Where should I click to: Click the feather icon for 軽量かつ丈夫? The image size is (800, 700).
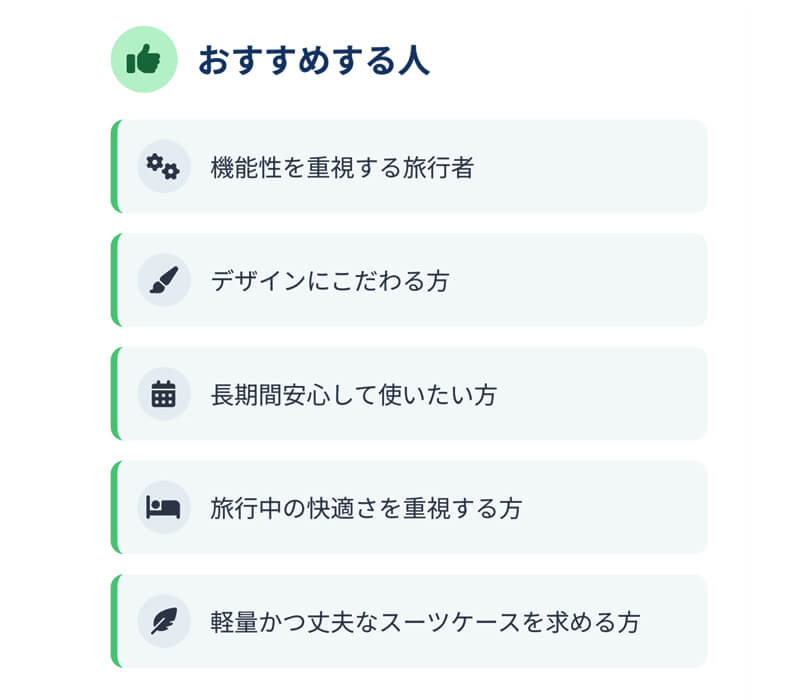point(163,621)
